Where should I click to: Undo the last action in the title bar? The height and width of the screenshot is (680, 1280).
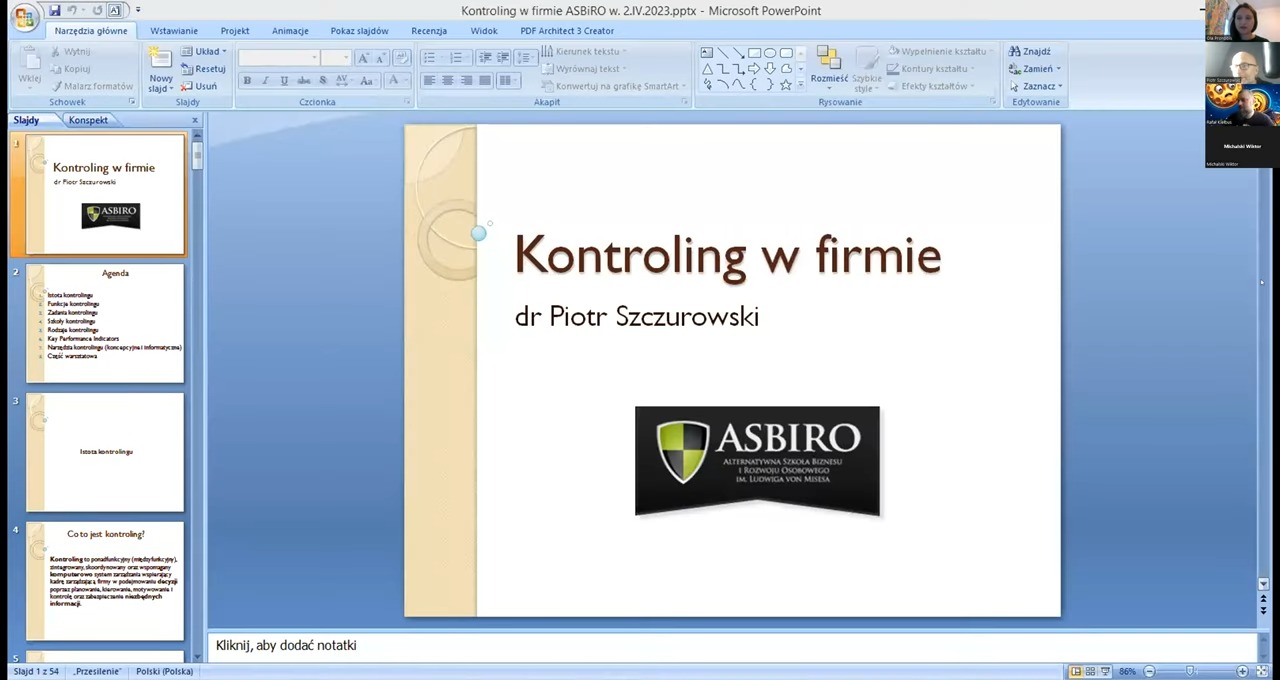click(x=71, y=10)
